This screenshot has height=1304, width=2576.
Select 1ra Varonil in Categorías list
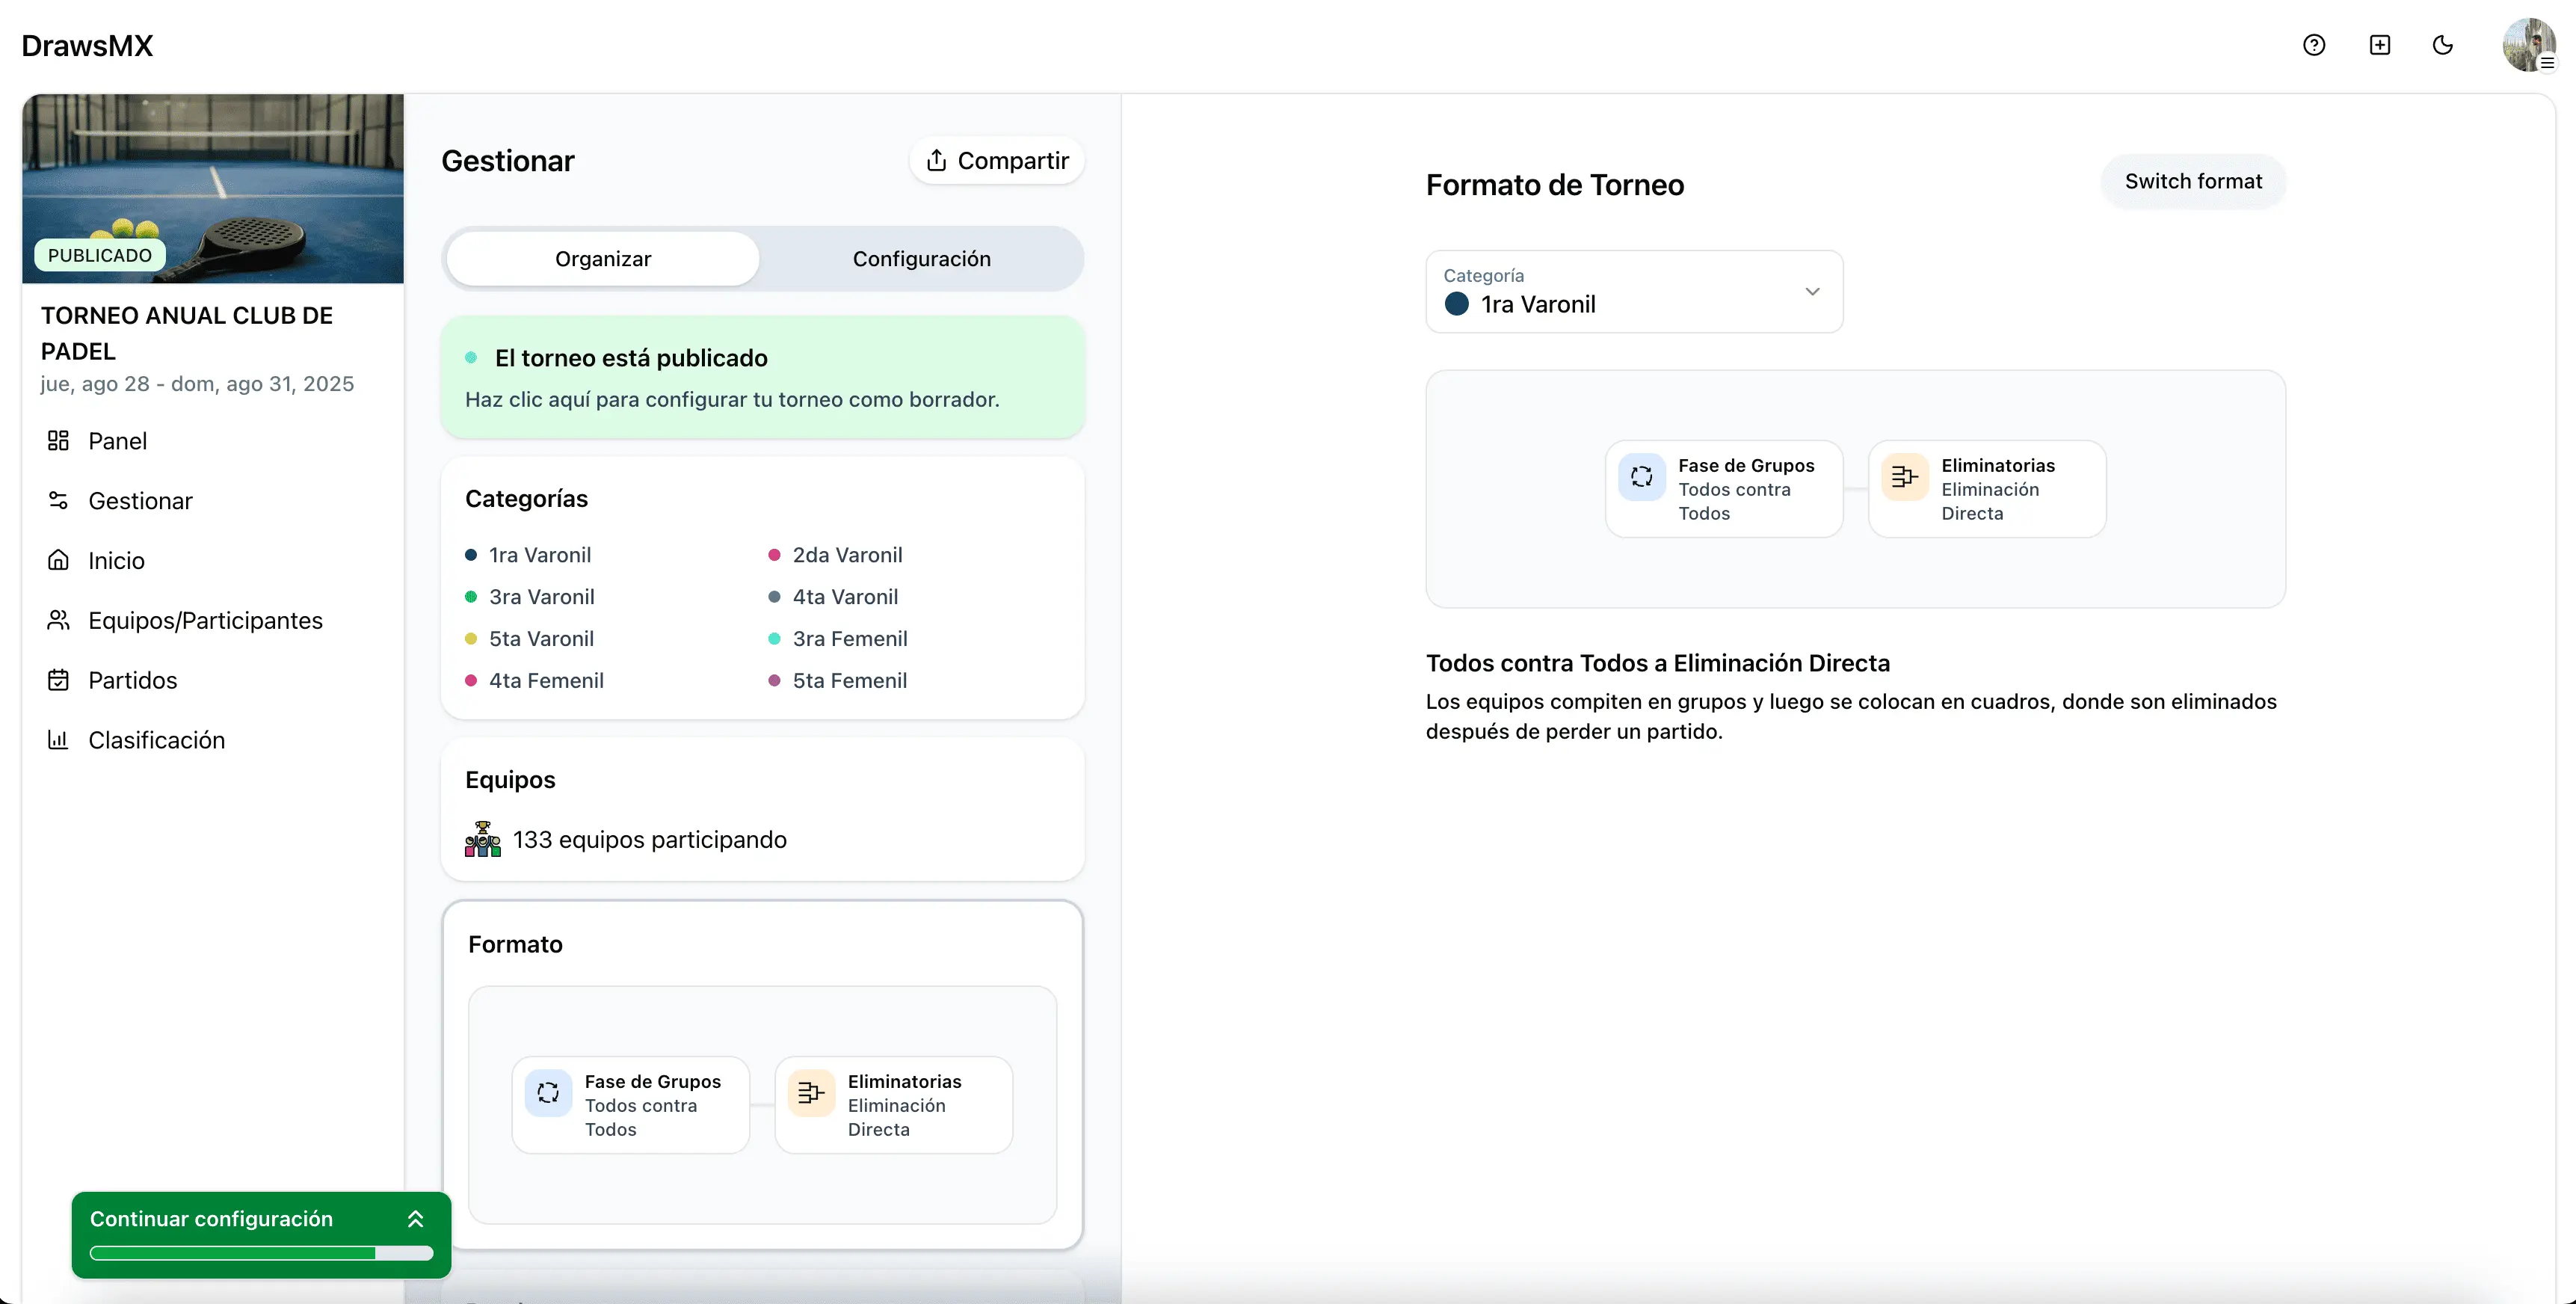pos(540,555)
